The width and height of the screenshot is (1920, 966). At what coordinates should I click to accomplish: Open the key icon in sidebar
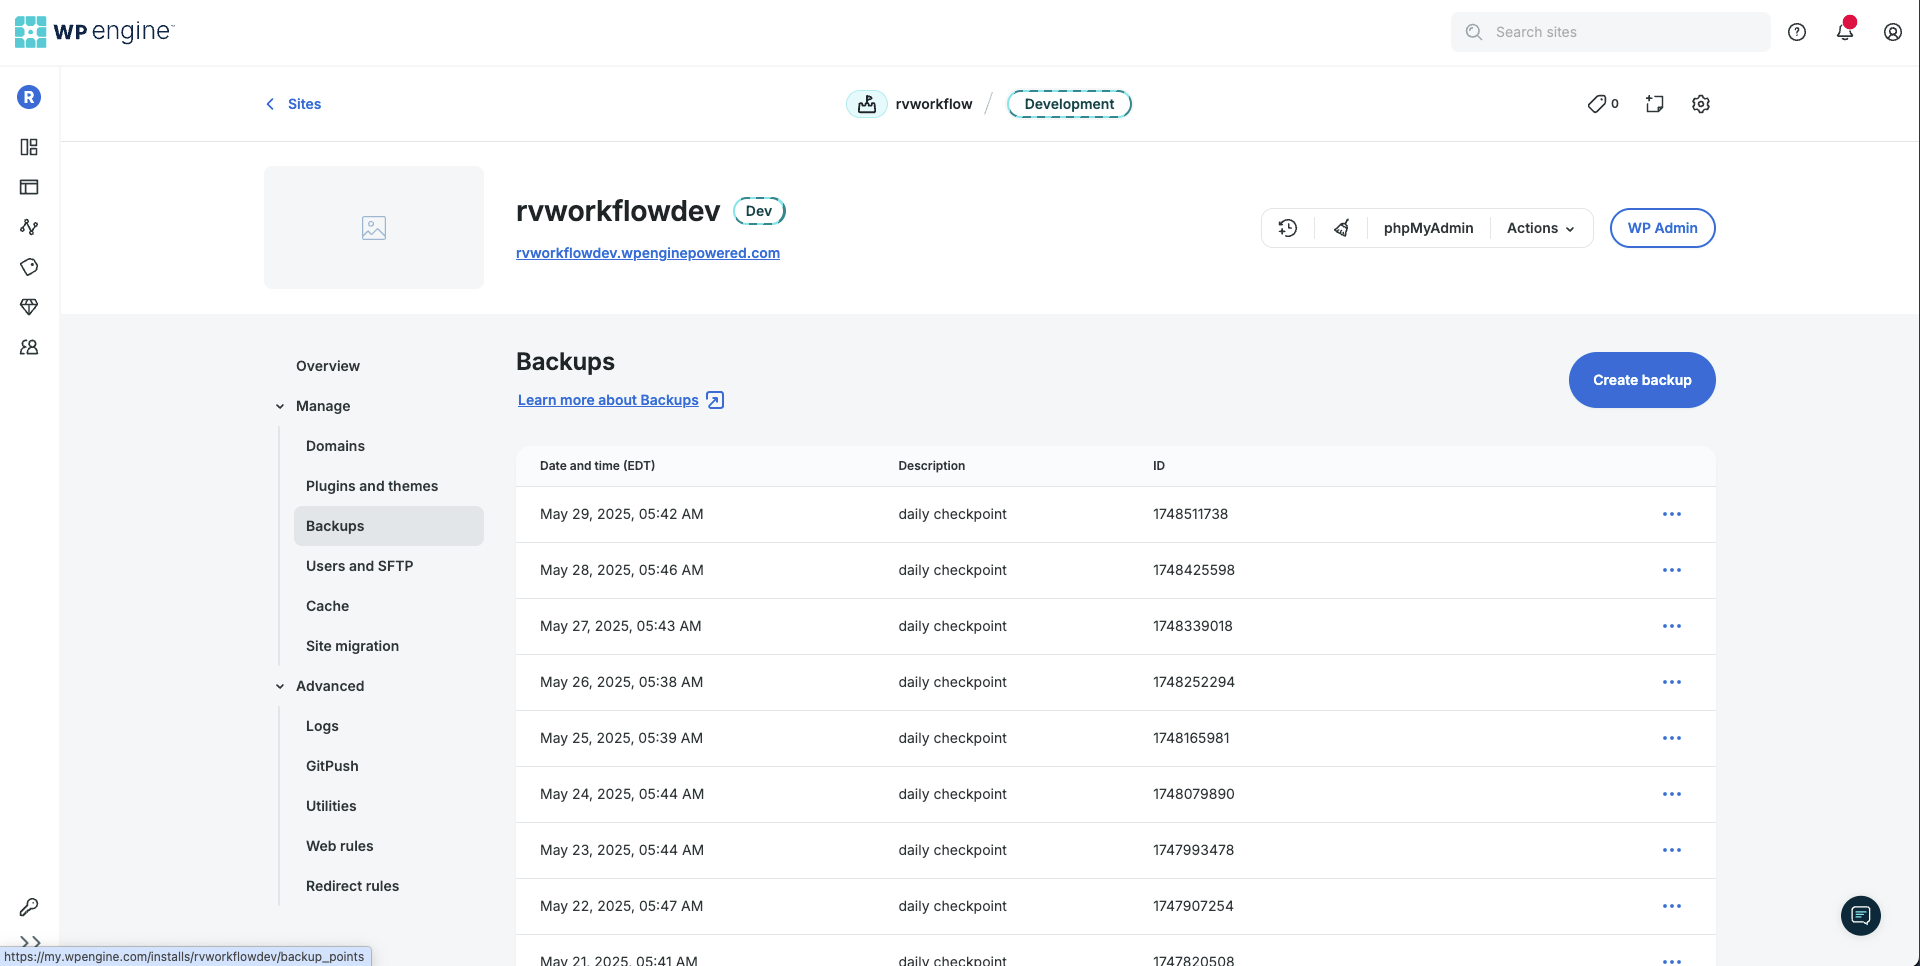click(29, 907)
